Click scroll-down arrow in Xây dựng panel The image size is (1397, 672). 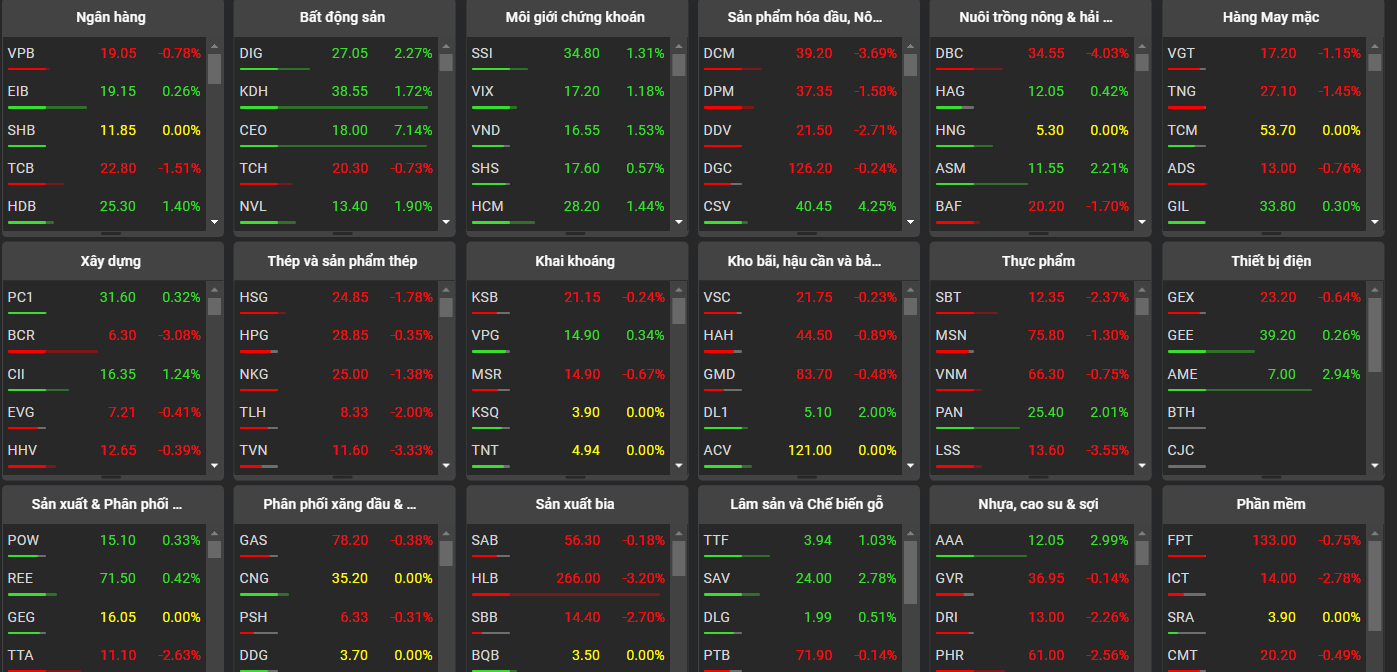tap(214, 464)
